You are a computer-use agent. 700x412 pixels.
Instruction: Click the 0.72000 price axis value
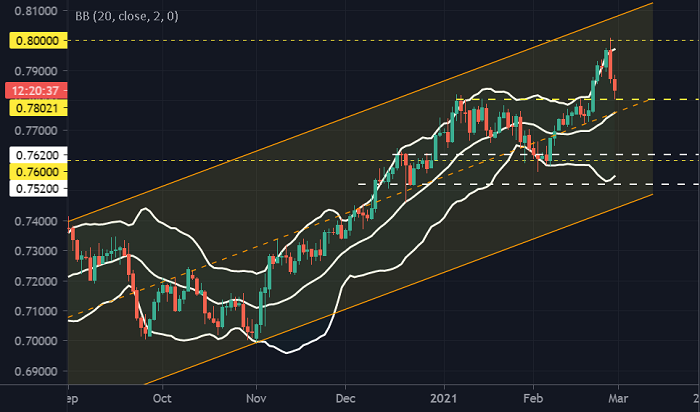37,281
